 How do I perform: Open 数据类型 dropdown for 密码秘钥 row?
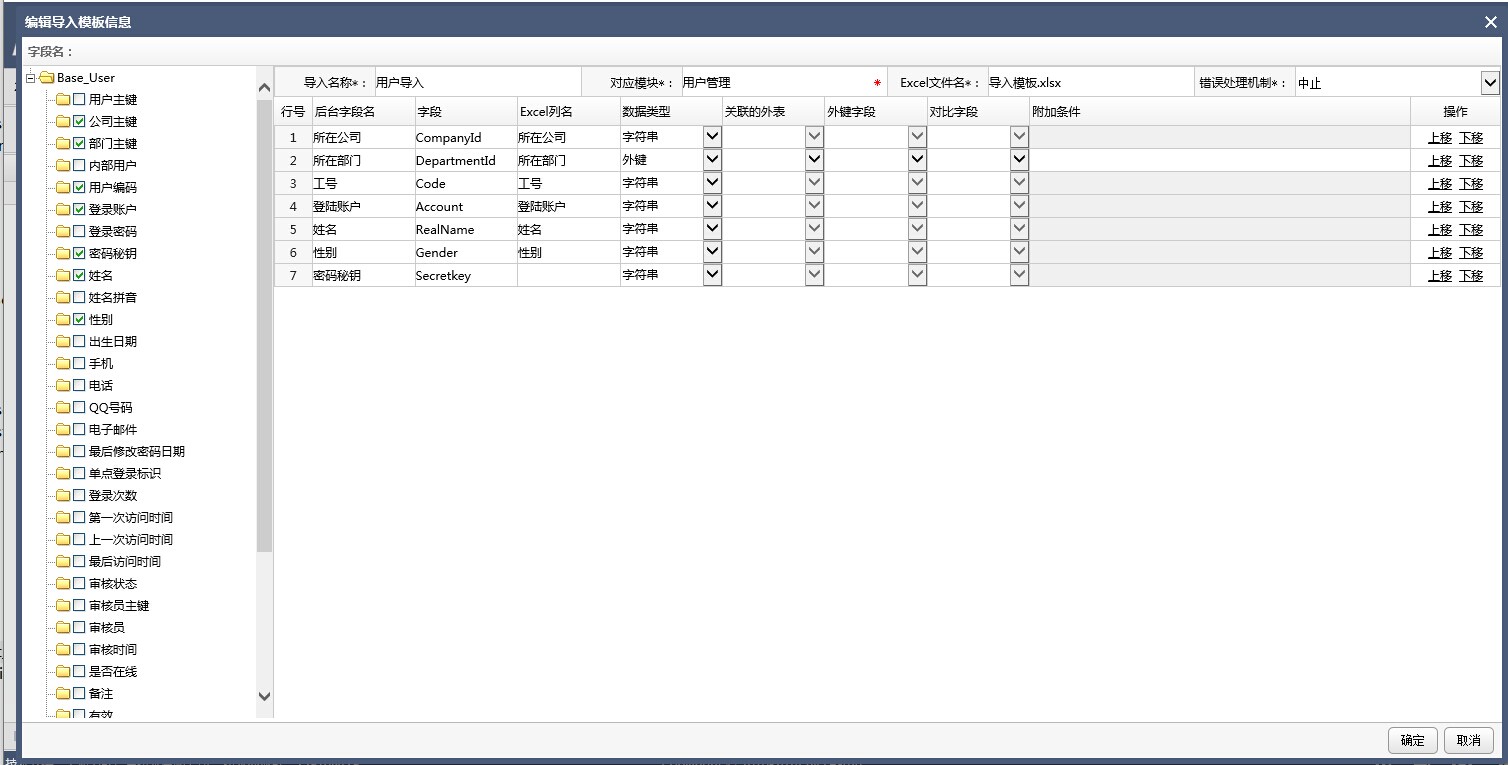712,275
